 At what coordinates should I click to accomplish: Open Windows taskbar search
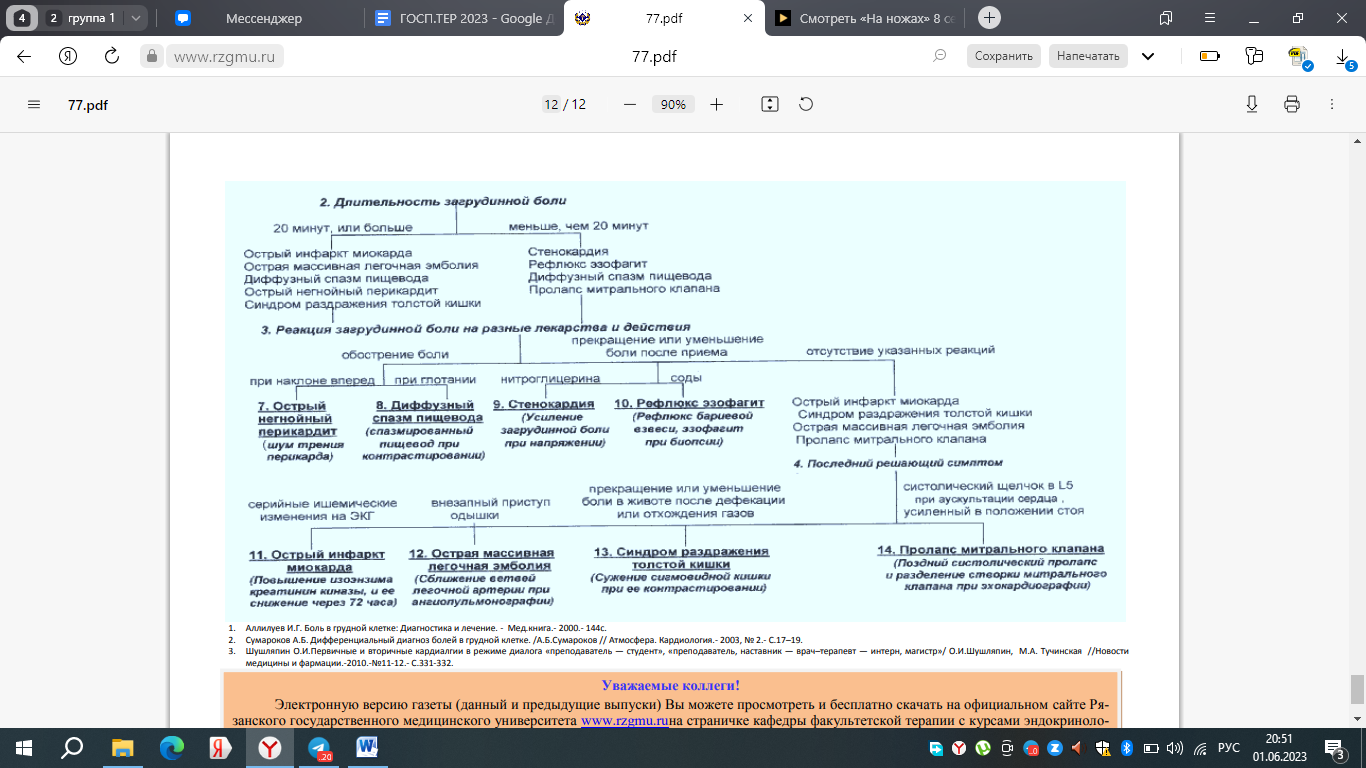(72, 747)
